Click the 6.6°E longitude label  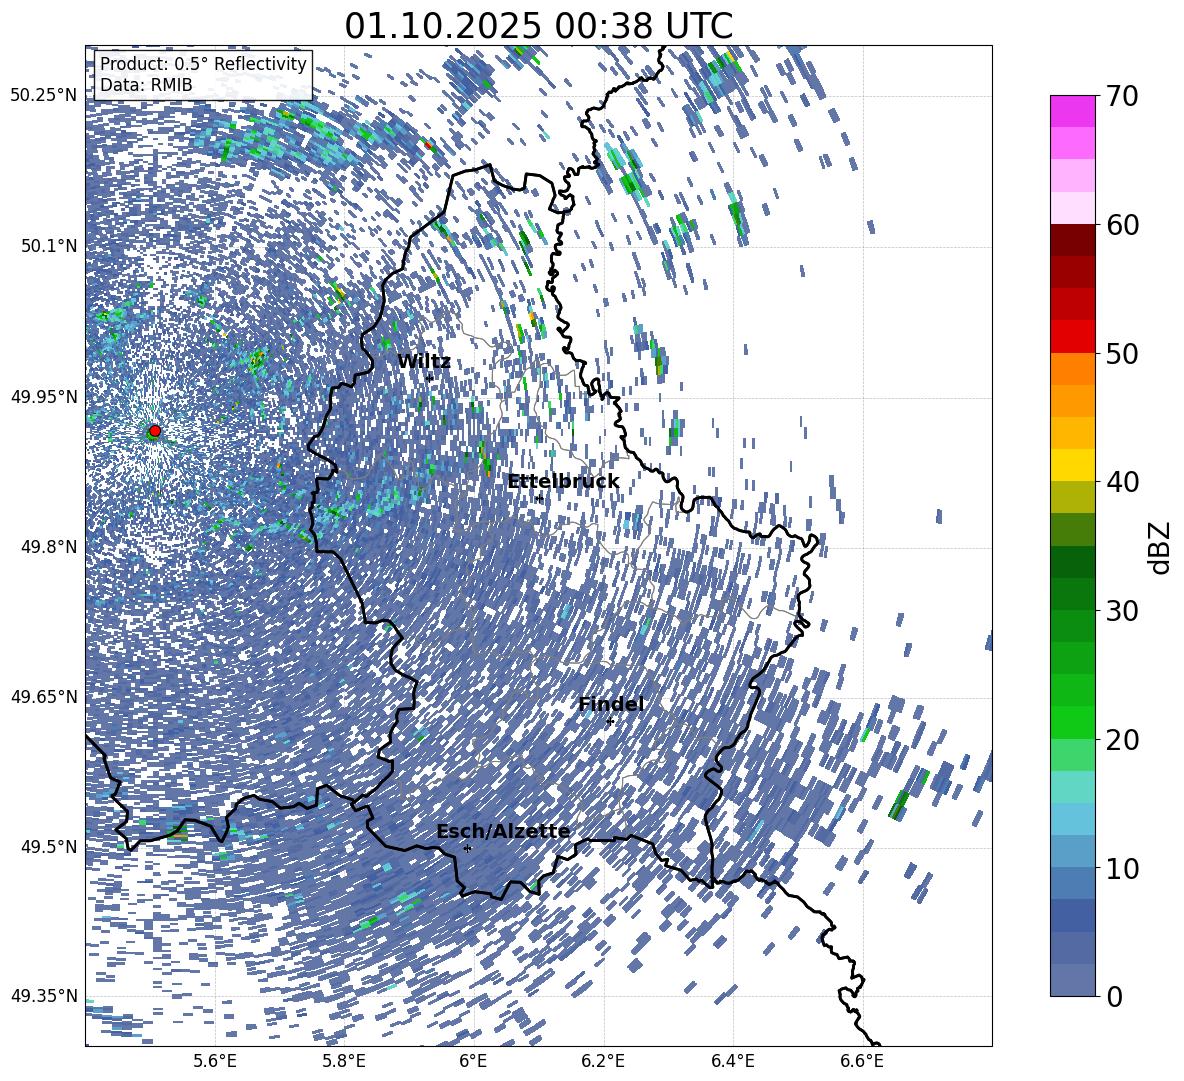[x=862, y=1061]
